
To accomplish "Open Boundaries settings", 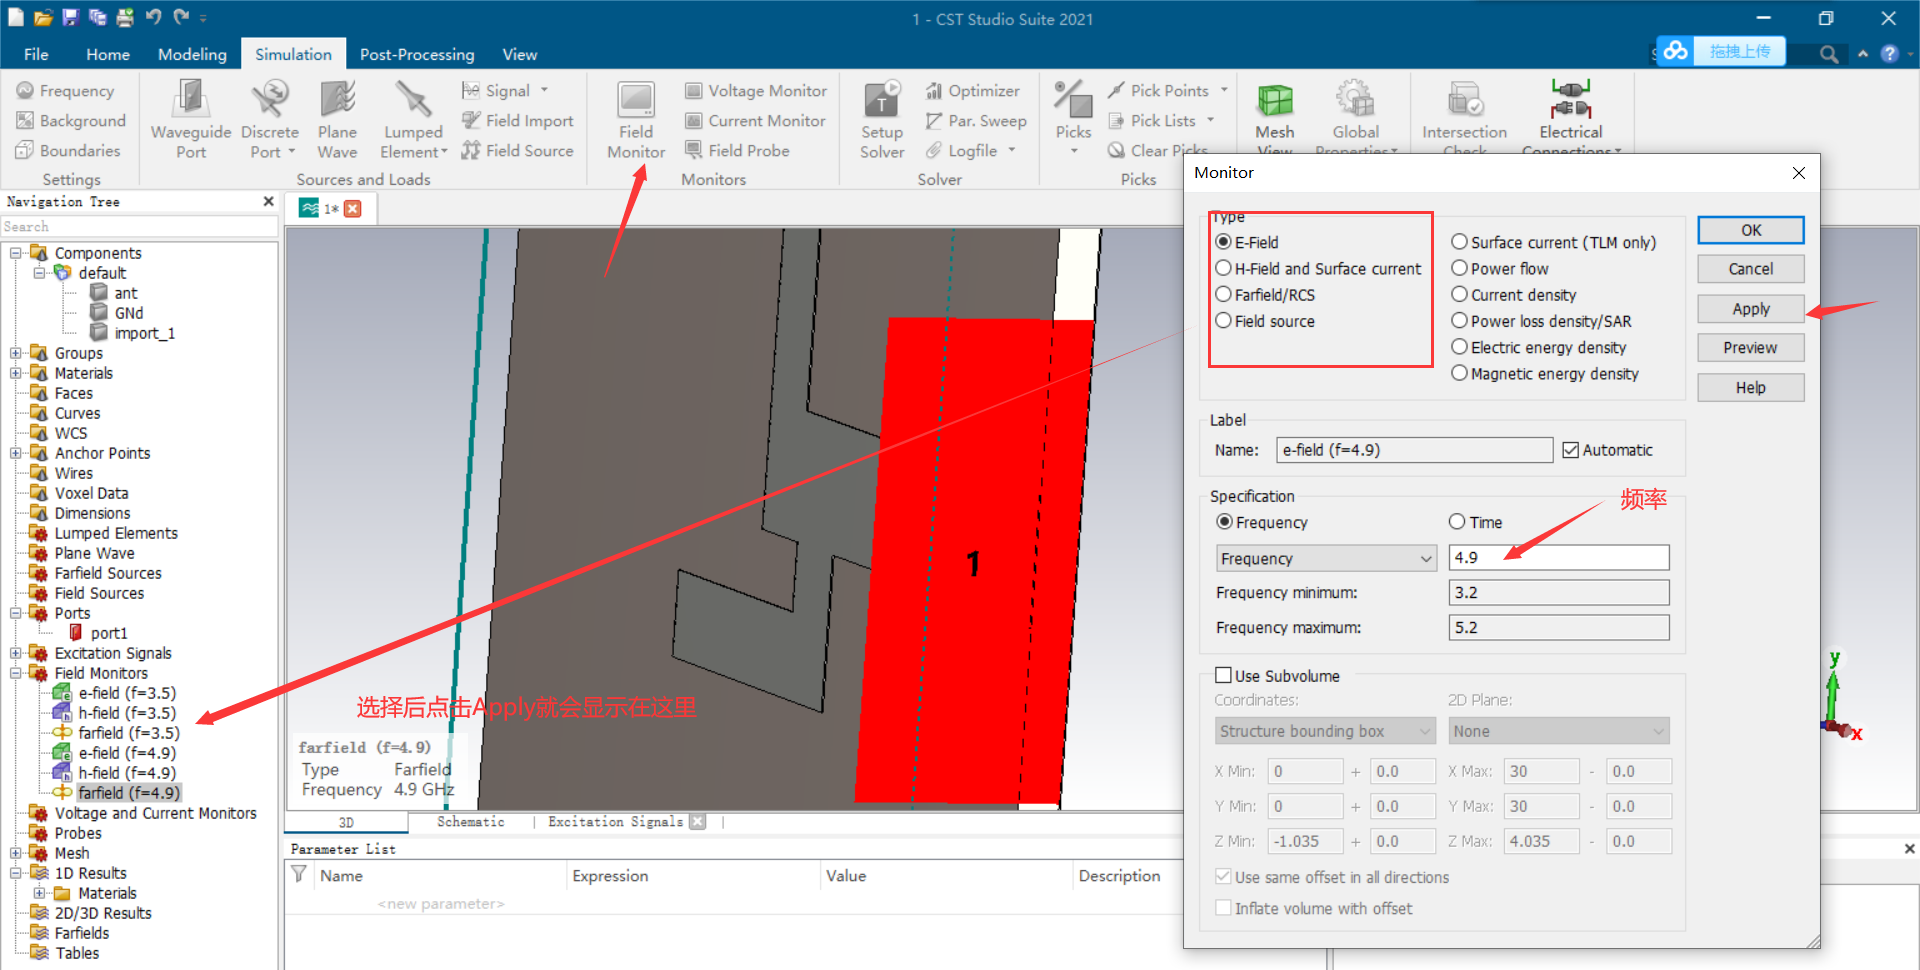I will [68, 151].
